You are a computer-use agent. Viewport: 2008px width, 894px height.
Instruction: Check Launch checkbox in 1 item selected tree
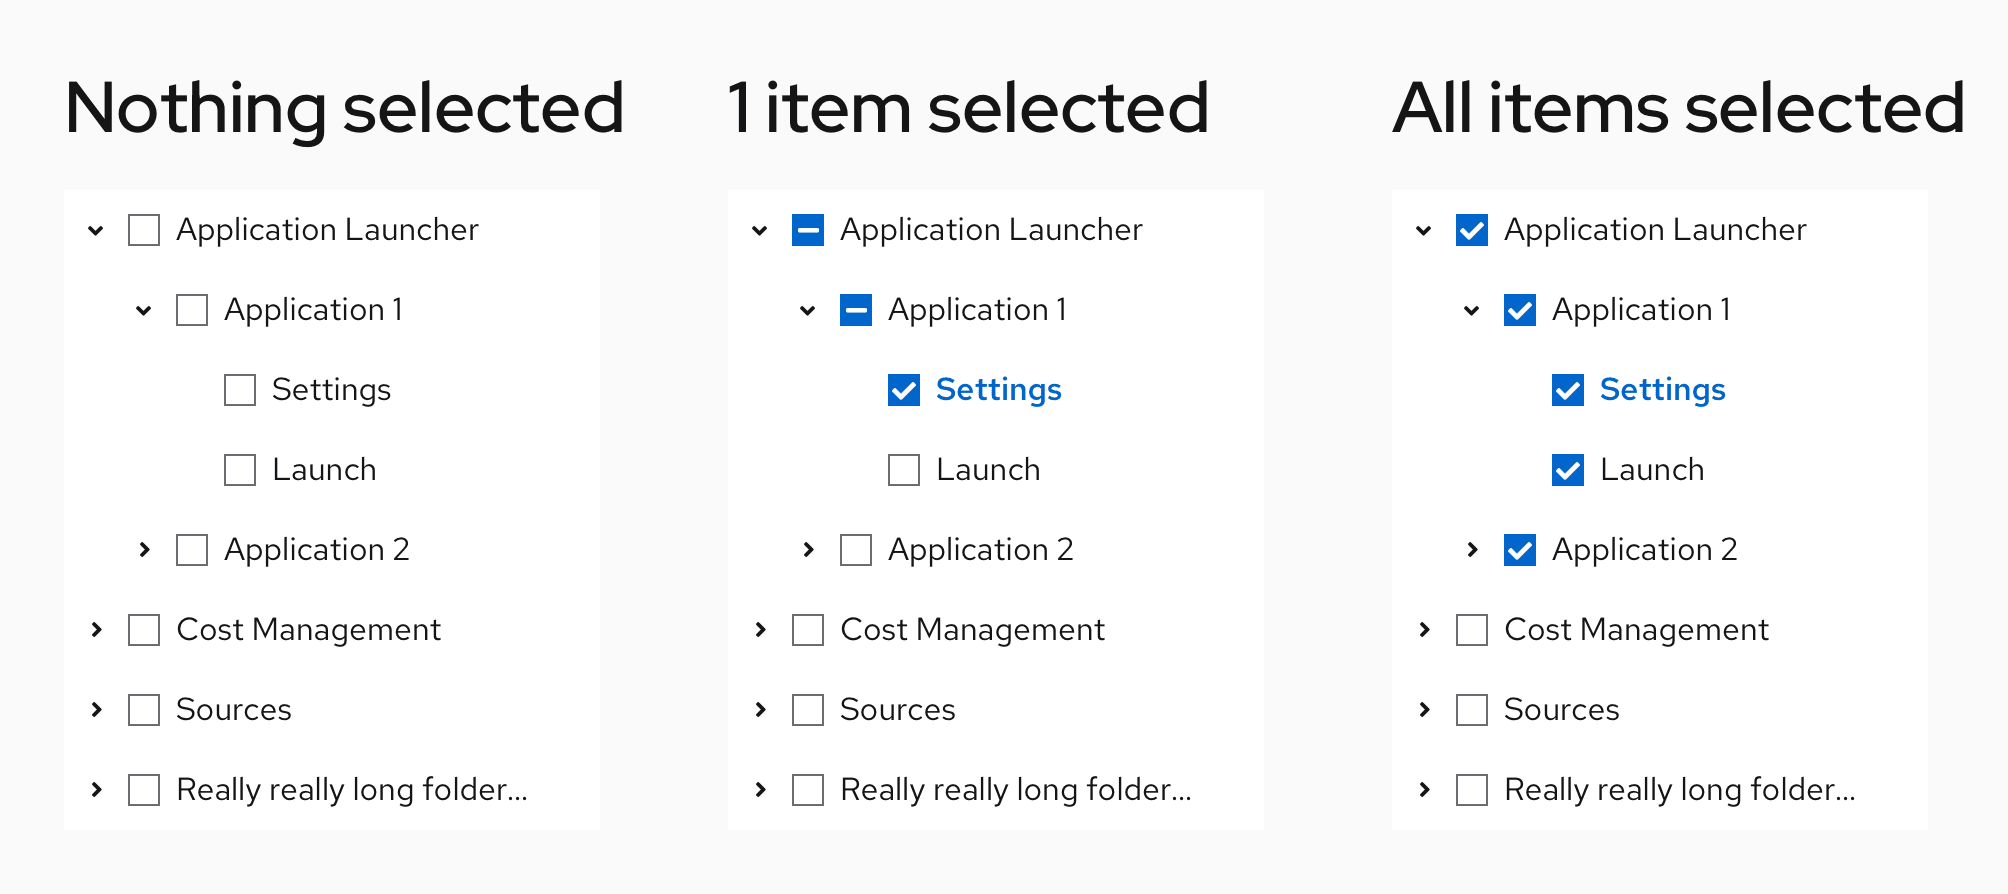[904, 470]
